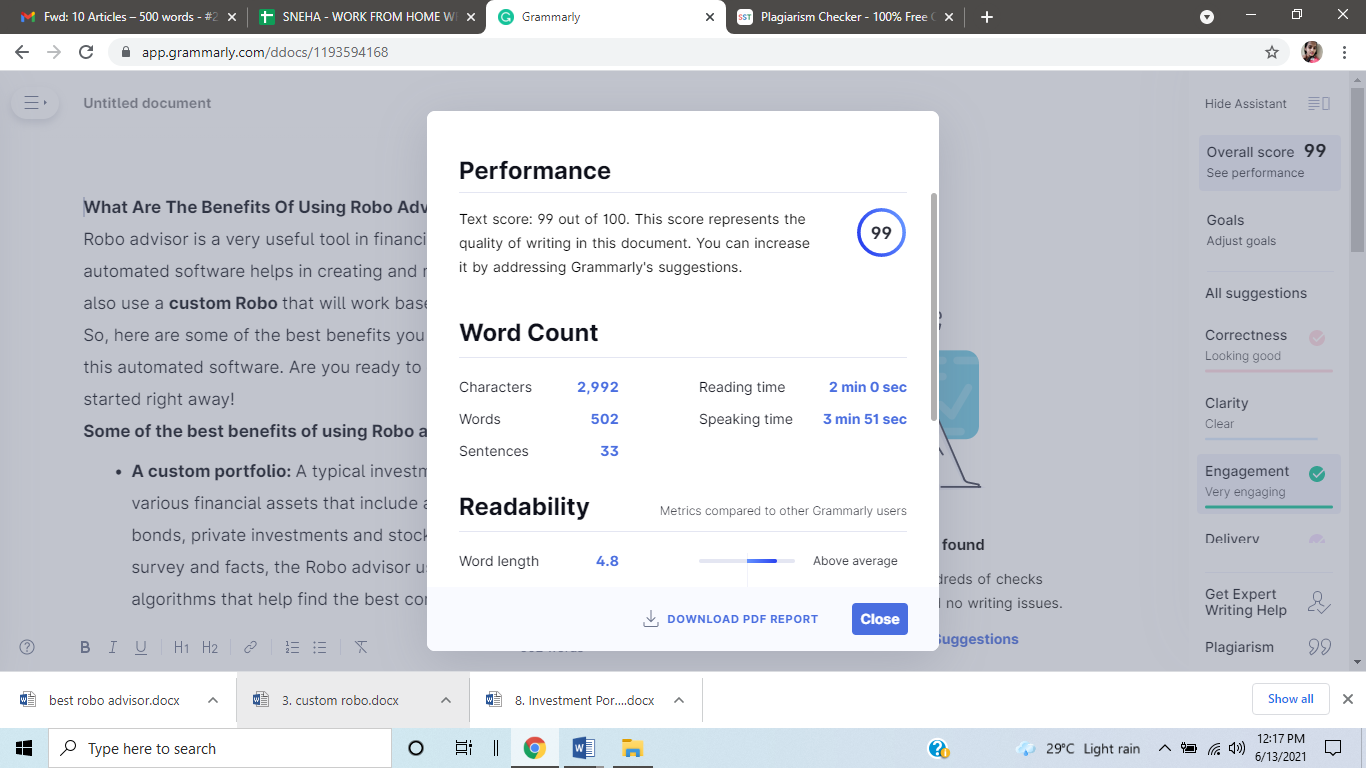Close the downloads bar

(x=1347, y=699)
